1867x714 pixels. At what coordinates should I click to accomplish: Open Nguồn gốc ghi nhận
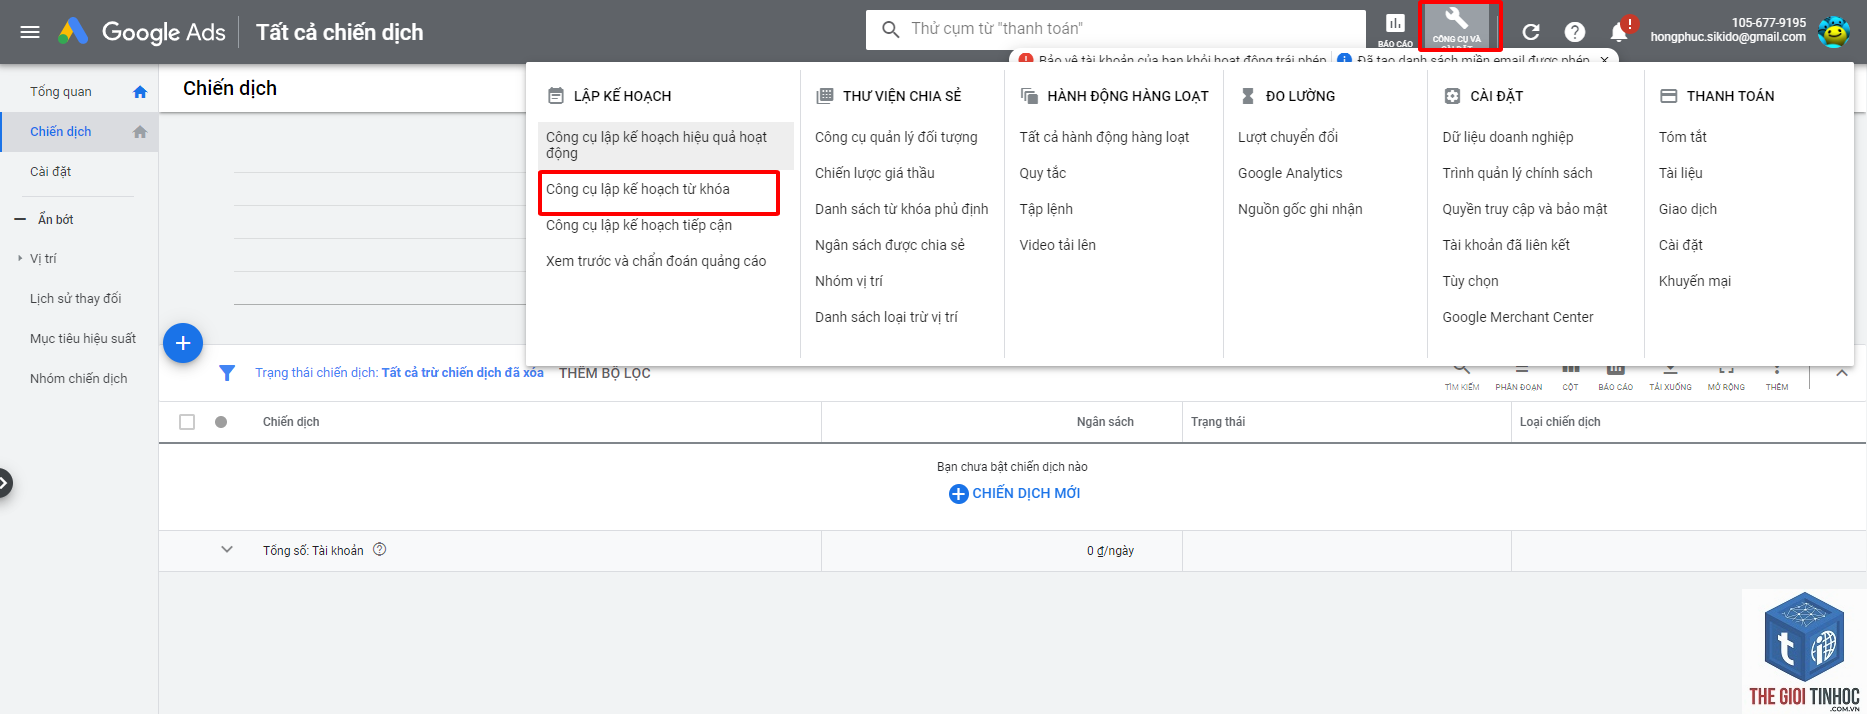(1300, 209)
